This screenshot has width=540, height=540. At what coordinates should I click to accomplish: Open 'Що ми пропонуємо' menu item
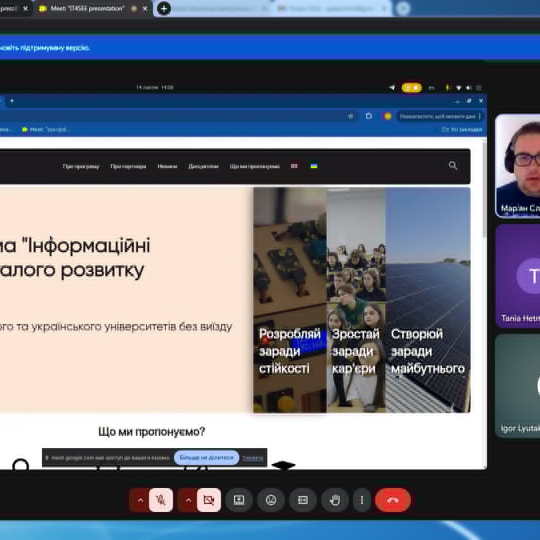255,166
